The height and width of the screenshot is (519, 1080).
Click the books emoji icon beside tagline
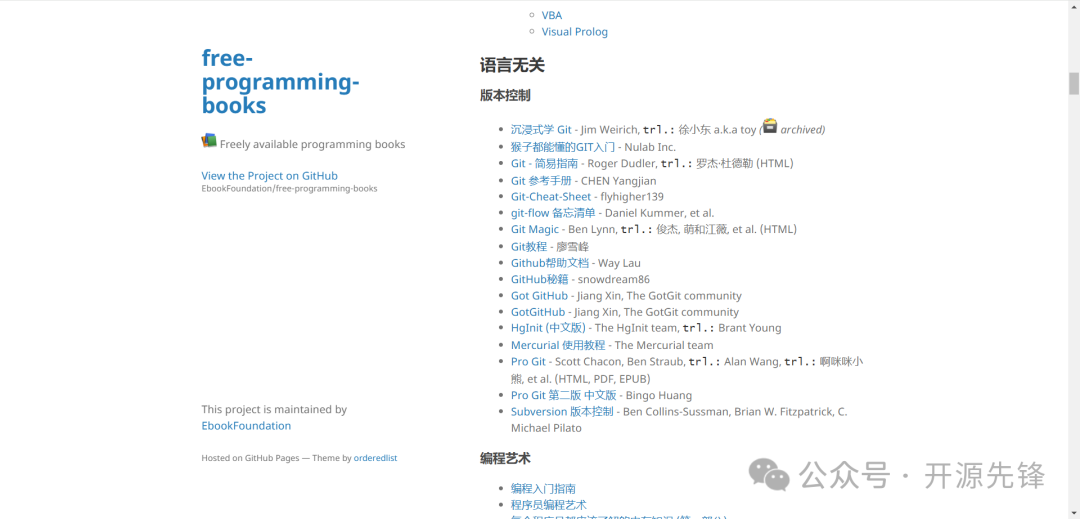click(x=209, y=140)
